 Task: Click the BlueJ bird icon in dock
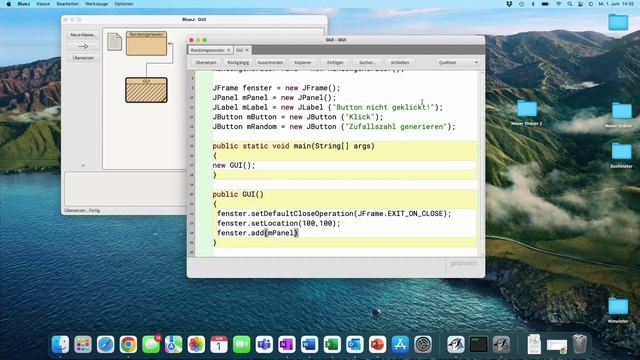[x=456, y=344]
